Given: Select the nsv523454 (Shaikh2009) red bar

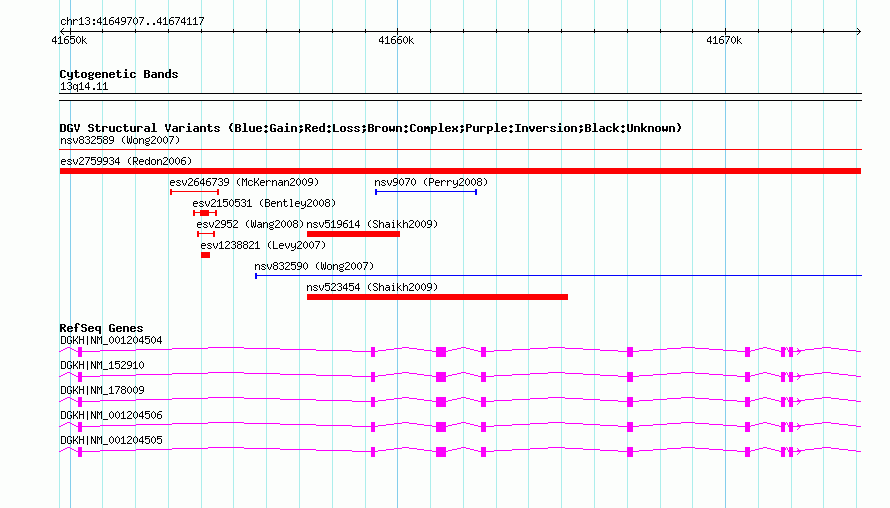Looking at the screenshot, I should point(437,297).
